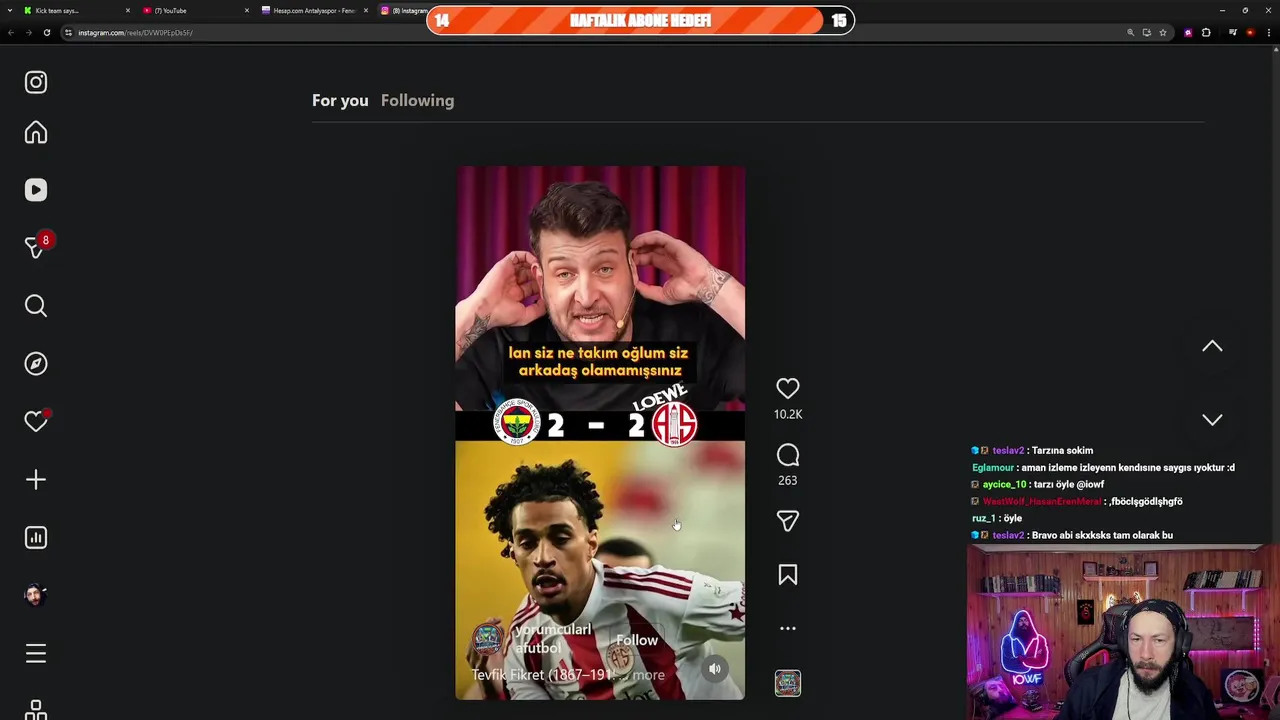Go to the Home feed icon
This screenshot has height=720, width=1280.
36,133
